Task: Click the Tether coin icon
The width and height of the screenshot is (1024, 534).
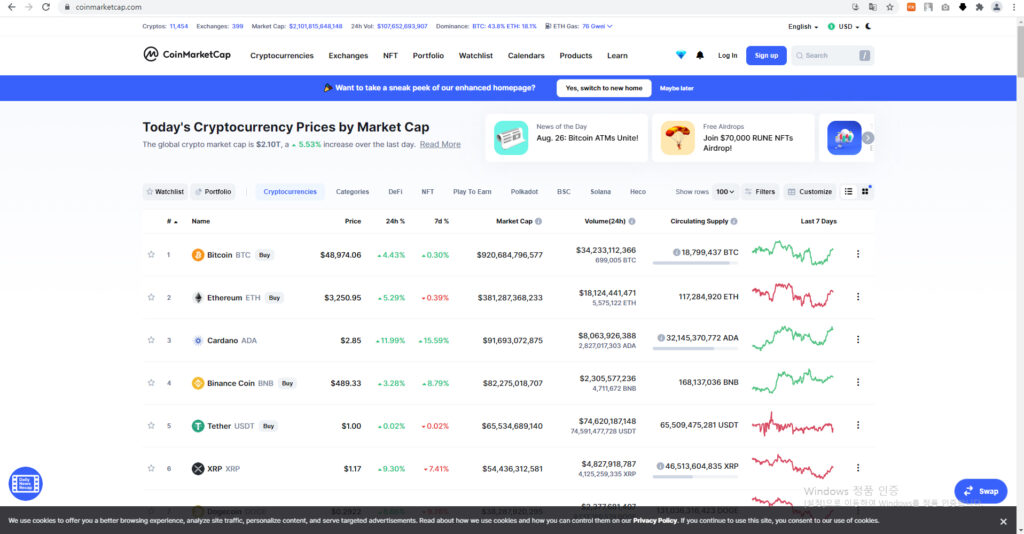Action: point(198,426)
